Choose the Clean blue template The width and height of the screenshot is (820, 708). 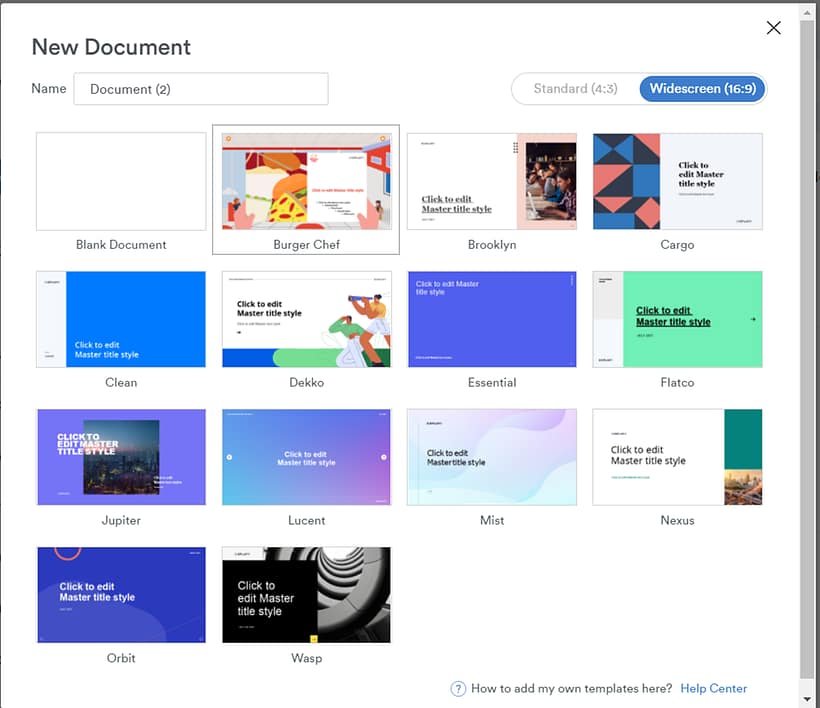pos(121,320)
